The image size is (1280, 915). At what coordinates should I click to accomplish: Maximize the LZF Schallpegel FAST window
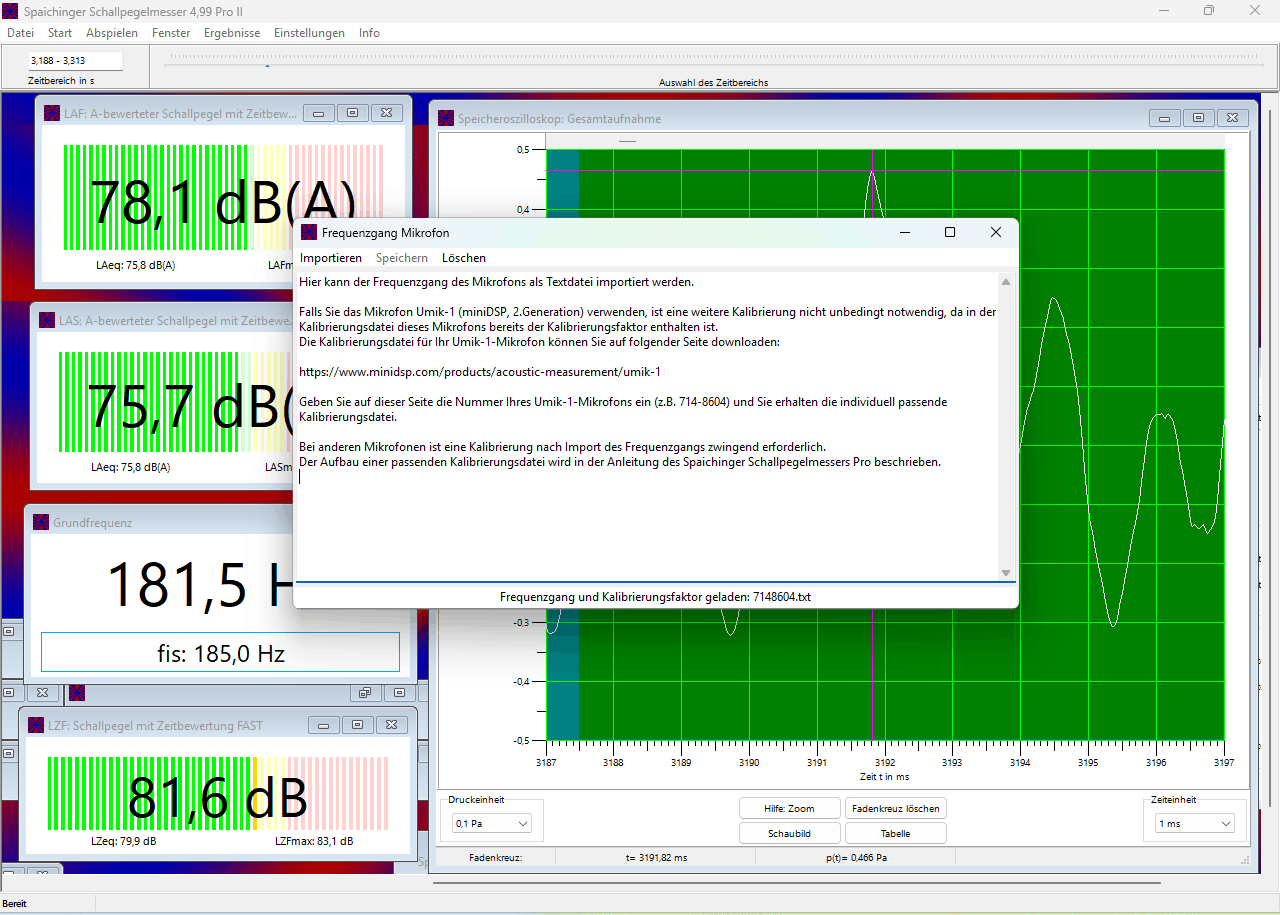coord(357,725)
